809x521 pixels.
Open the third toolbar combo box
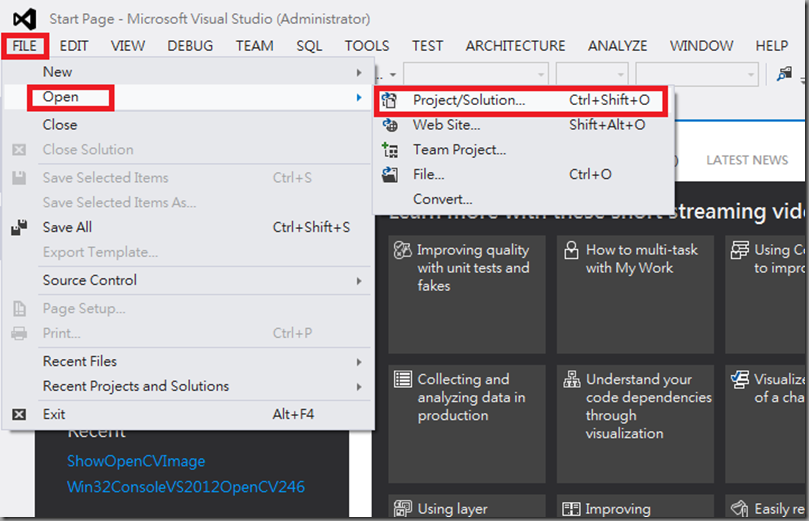697,74
